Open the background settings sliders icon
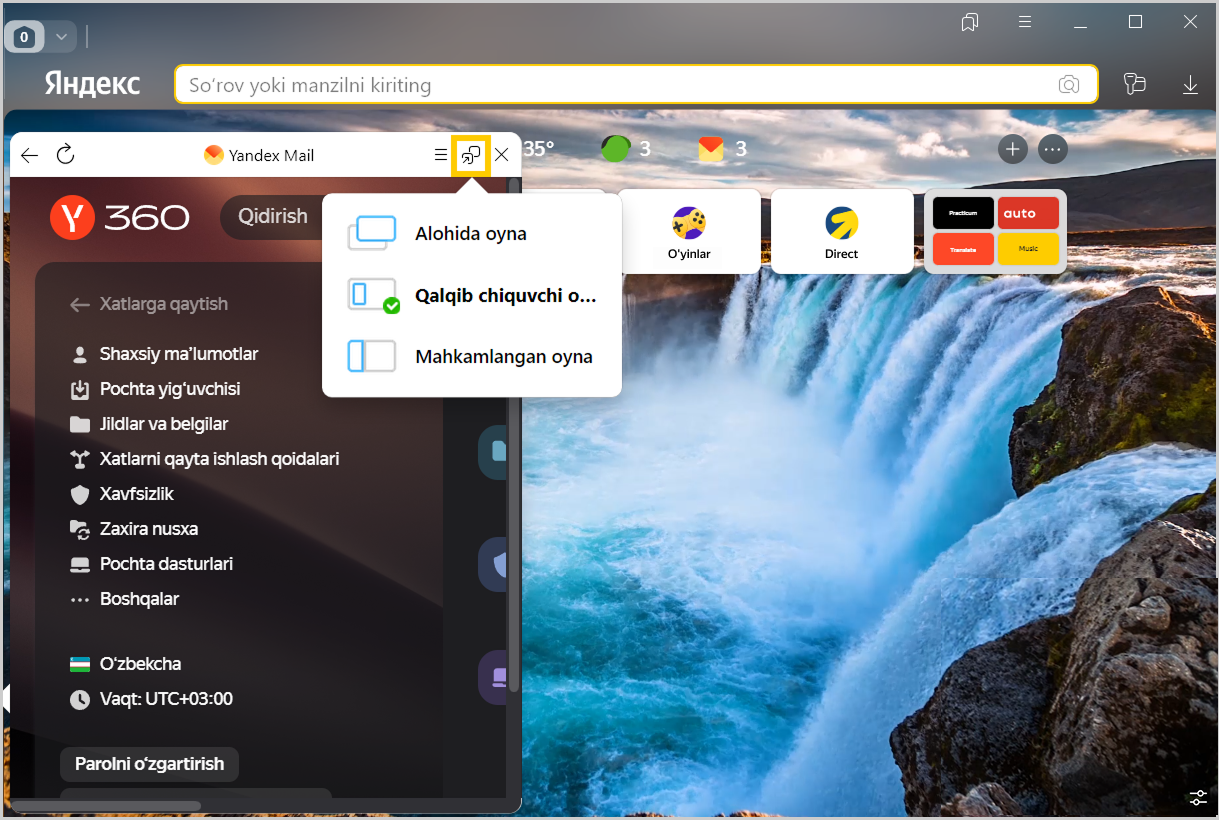Image resolution: width=1219 pixels, height=820 pixels. pyautogui.click(x=1198, y=797)
